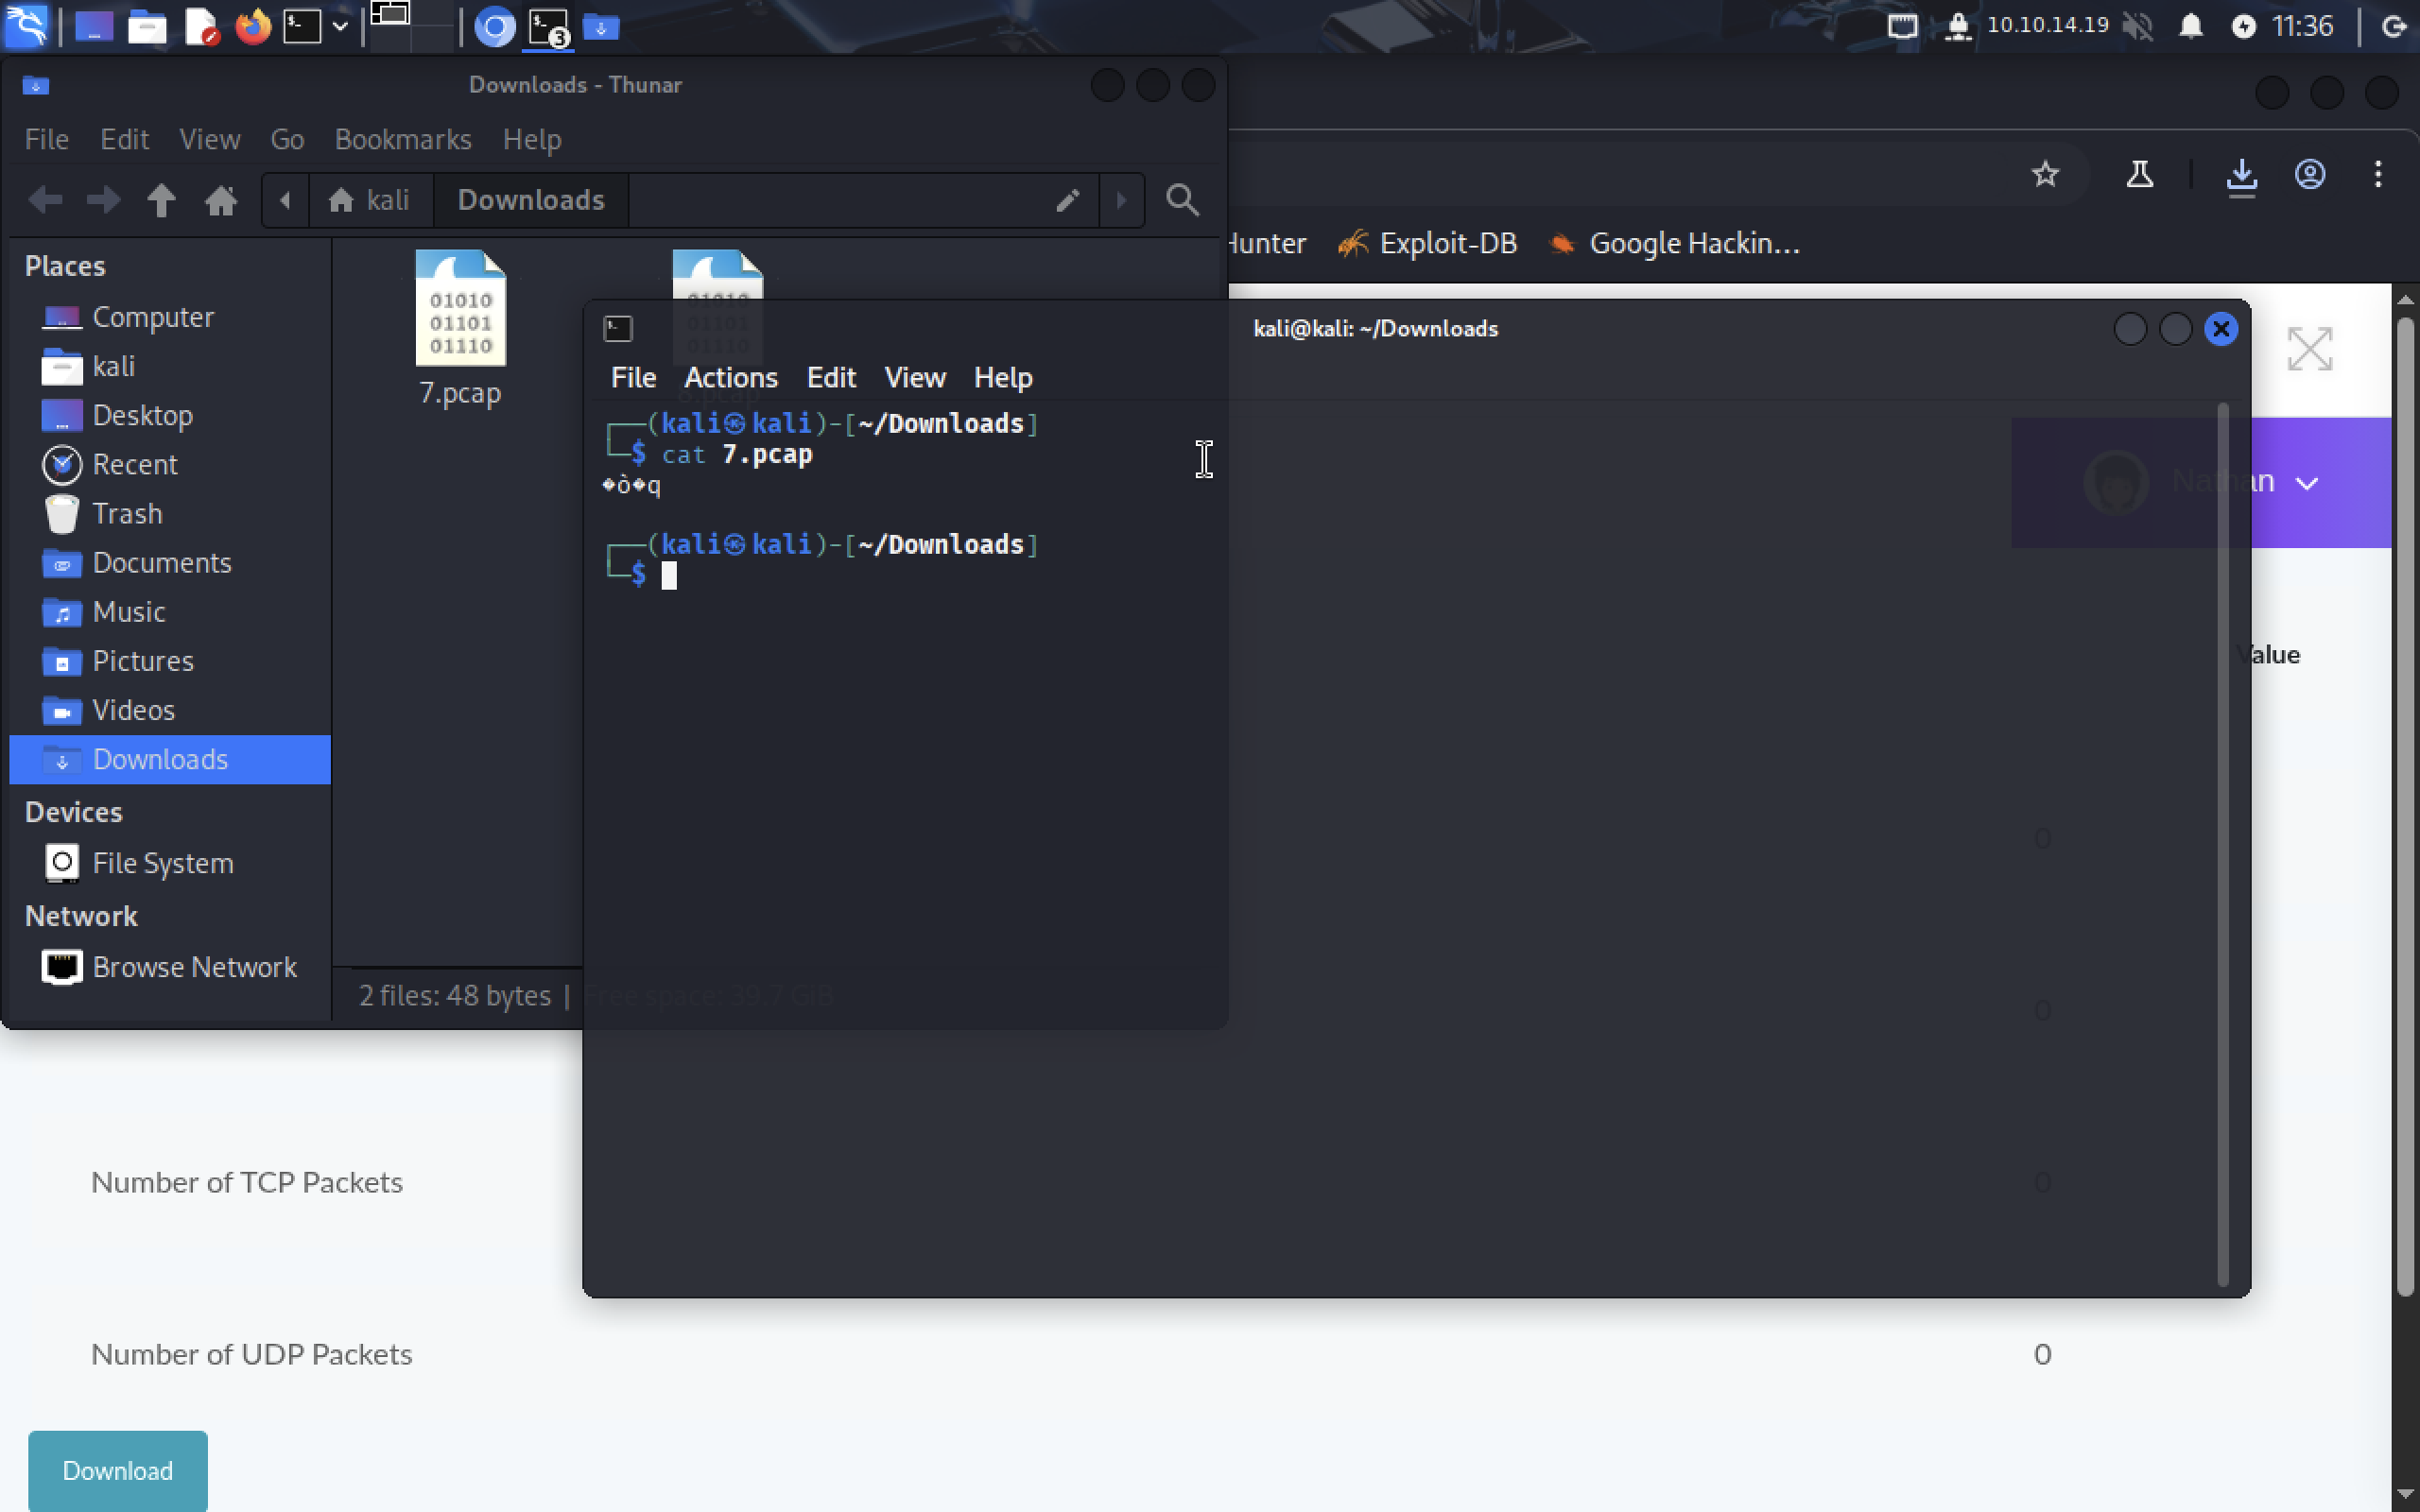Select Music in Places sidebar

(170, 611)
